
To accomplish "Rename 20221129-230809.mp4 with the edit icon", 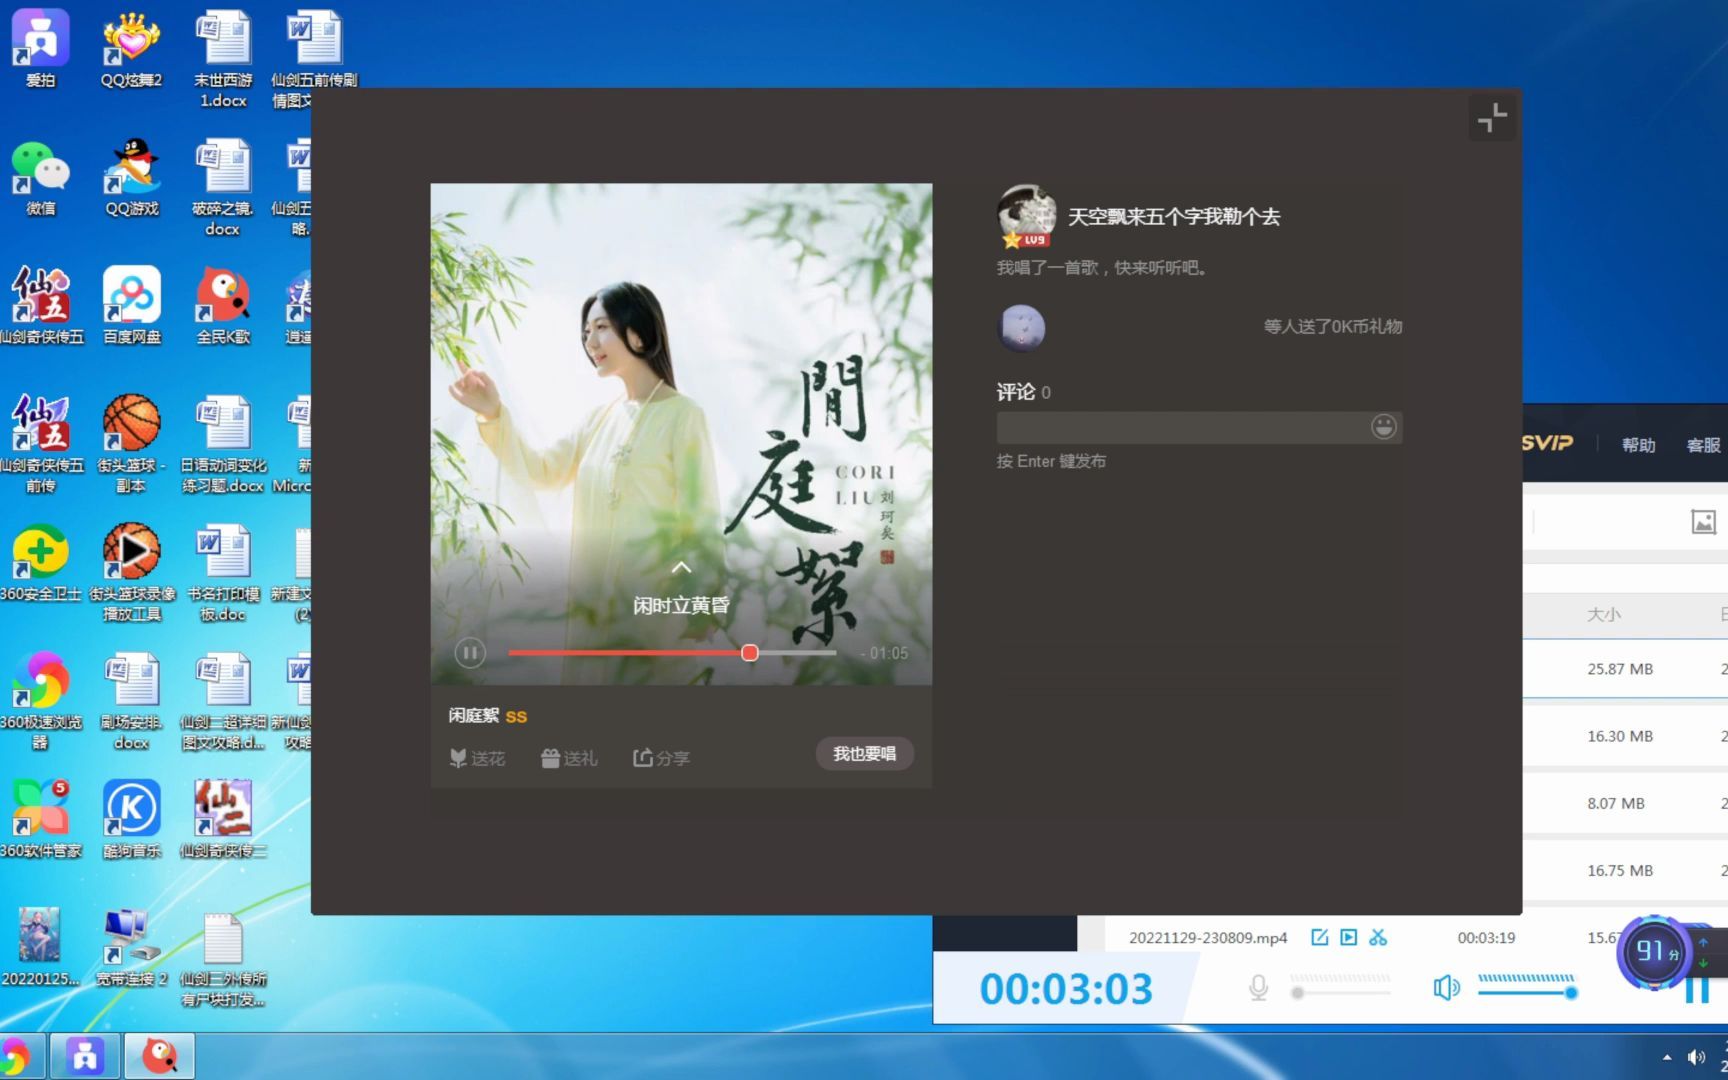I will click(x=1319, y=937).
